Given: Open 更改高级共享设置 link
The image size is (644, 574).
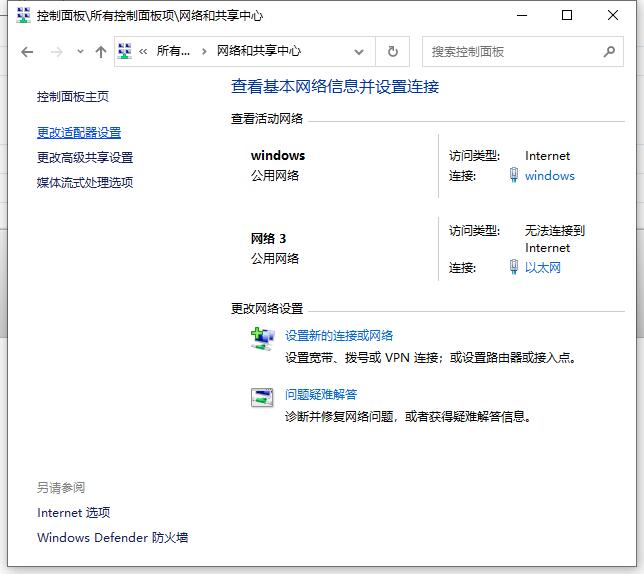Looking at the screenshot, I should click(x=85, y=158).
